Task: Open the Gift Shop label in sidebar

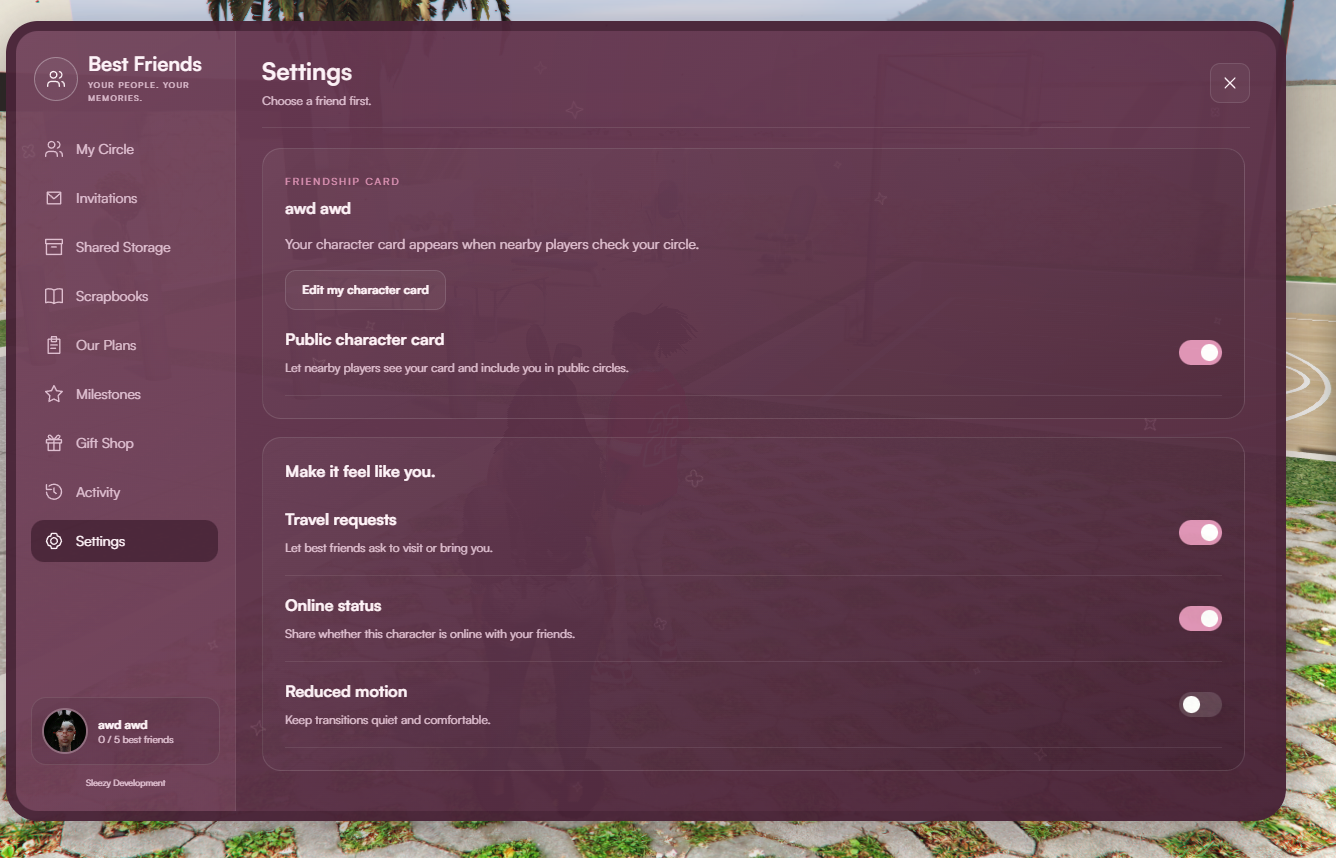Action: 104,443
